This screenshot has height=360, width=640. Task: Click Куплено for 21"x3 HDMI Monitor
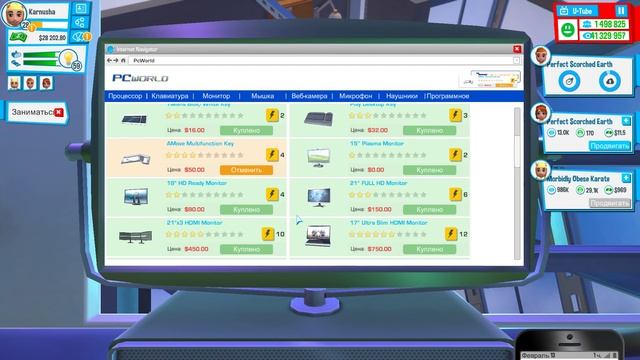tap(246, 249)
